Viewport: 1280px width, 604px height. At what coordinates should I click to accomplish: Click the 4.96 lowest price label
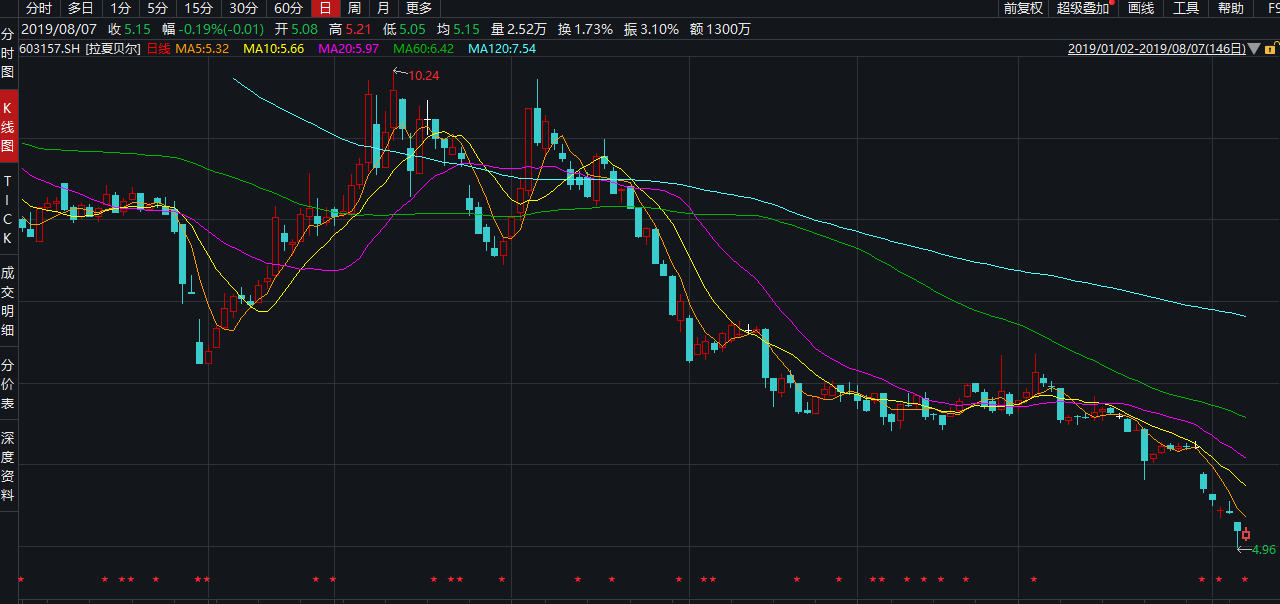click(x=1264, y=549)
